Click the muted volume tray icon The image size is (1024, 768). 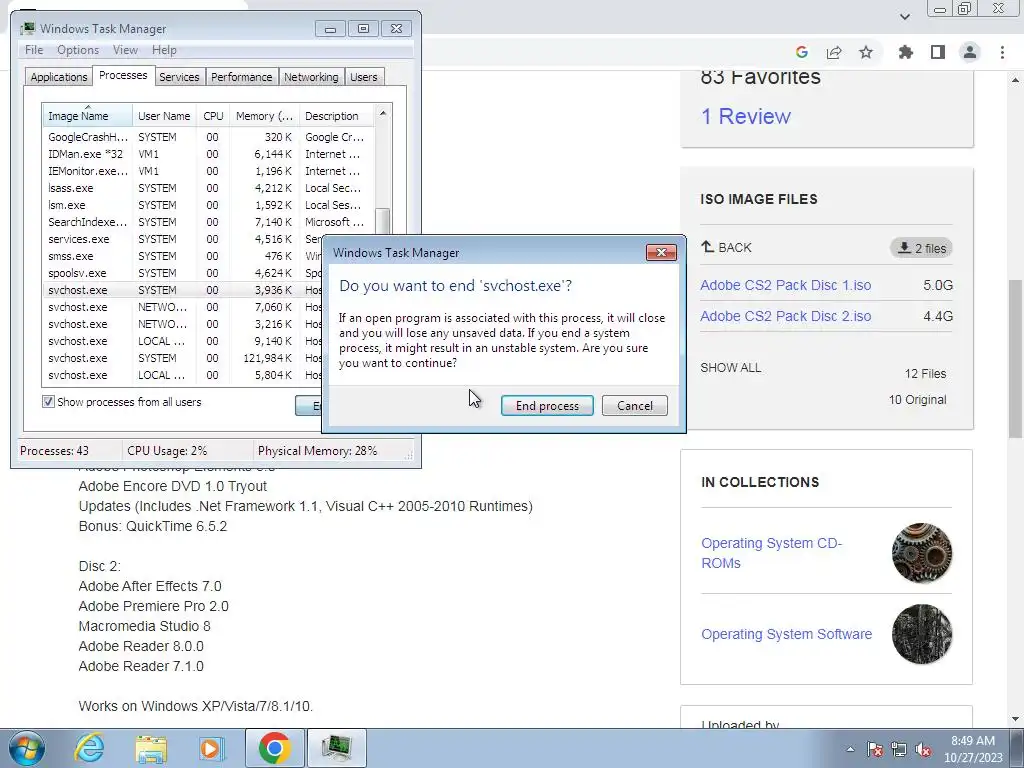923,749
